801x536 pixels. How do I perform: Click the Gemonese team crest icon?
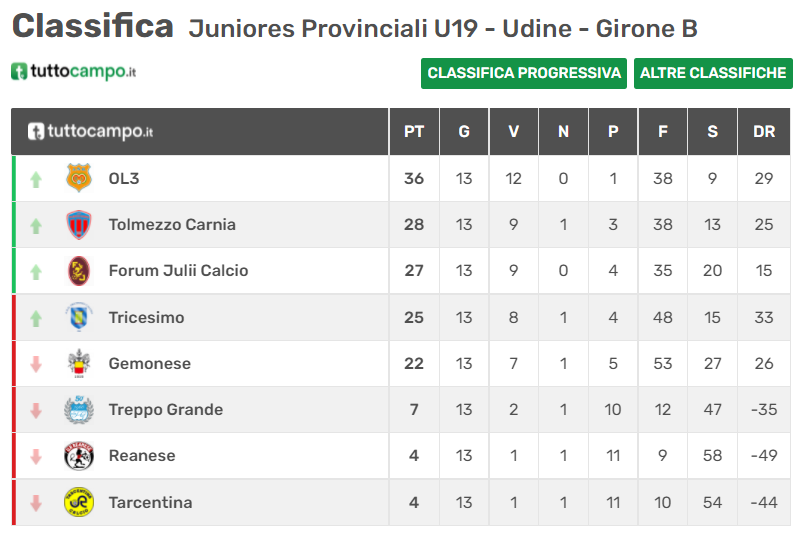tap(78, 364)
